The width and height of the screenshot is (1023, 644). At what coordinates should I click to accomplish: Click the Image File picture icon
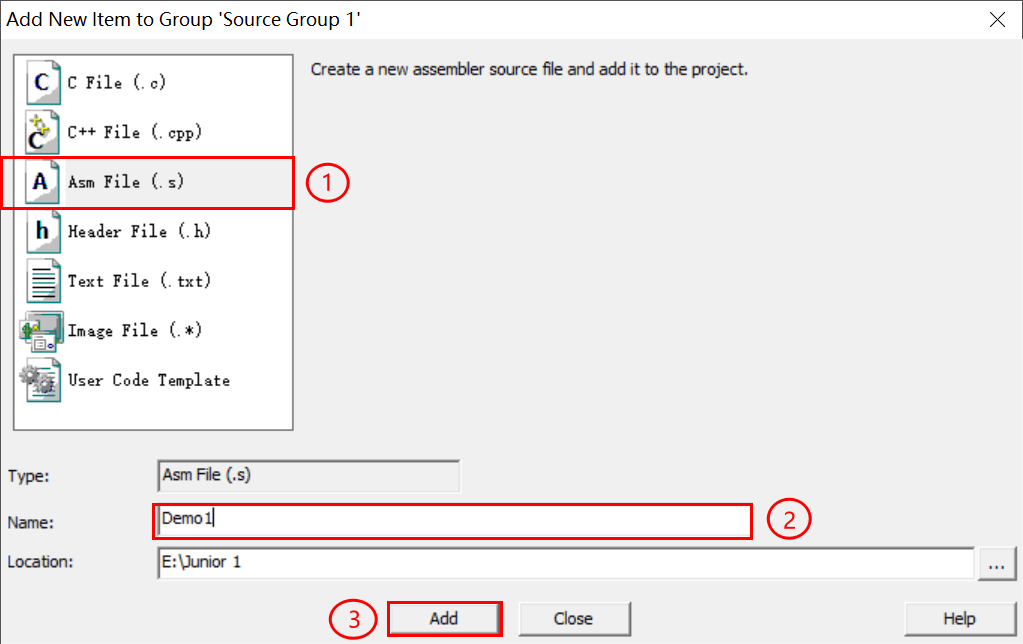tap(42, 331)
